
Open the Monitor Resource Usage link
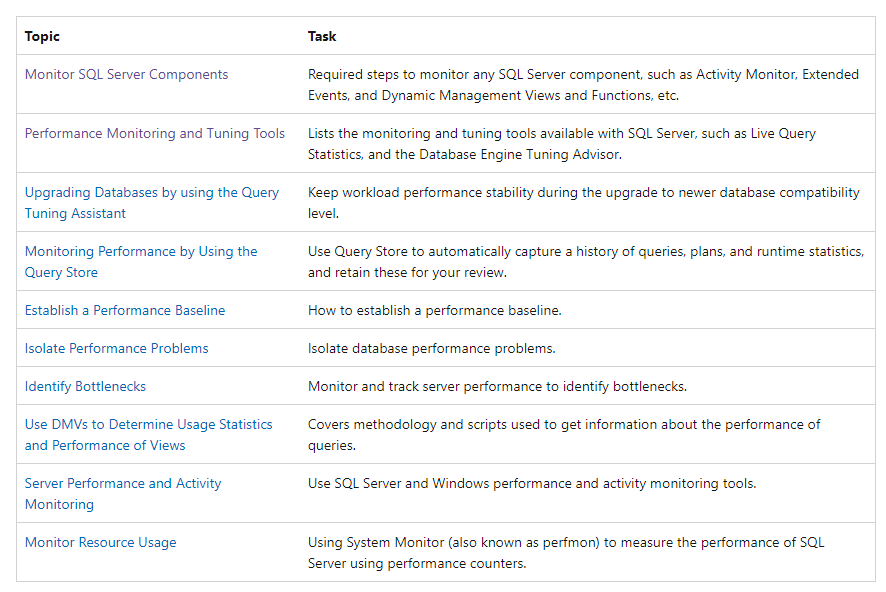pyautogui.click(x=100, y=543)
